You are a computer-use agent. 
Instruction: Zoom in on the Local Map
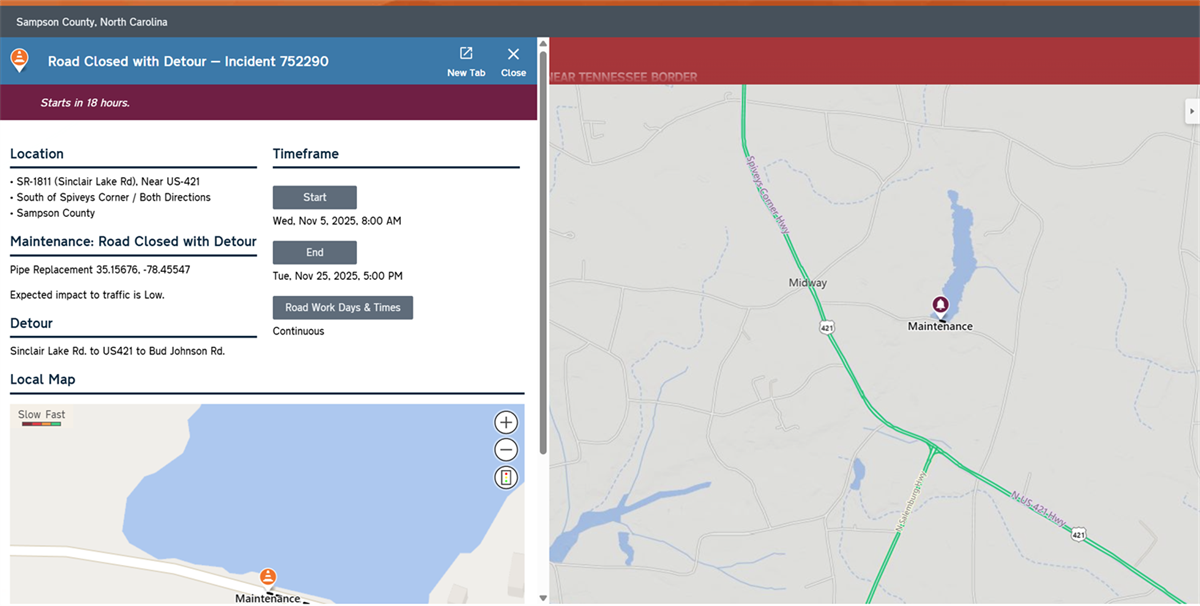[506, 422]
